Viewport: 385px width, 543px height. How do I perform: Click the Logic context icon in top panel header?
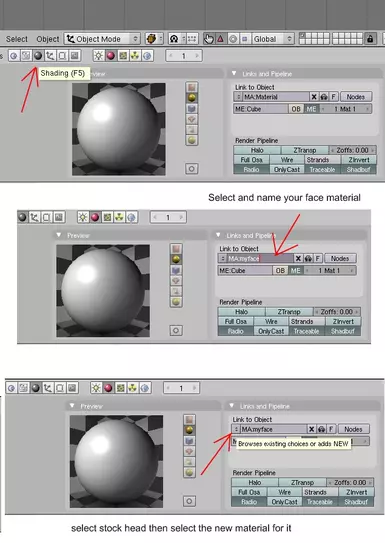pos(14,55)
